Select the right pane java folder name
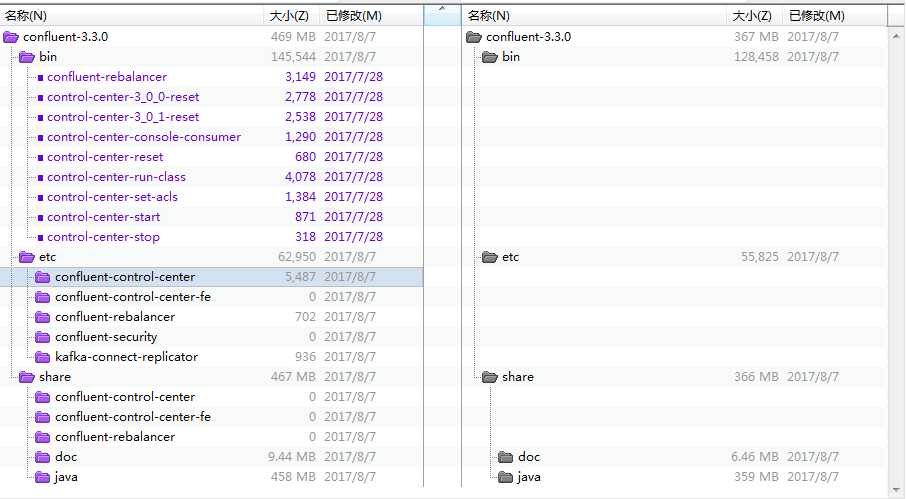Image resolution: width=906 pixels, height=499 pixels. pos(529,477)
